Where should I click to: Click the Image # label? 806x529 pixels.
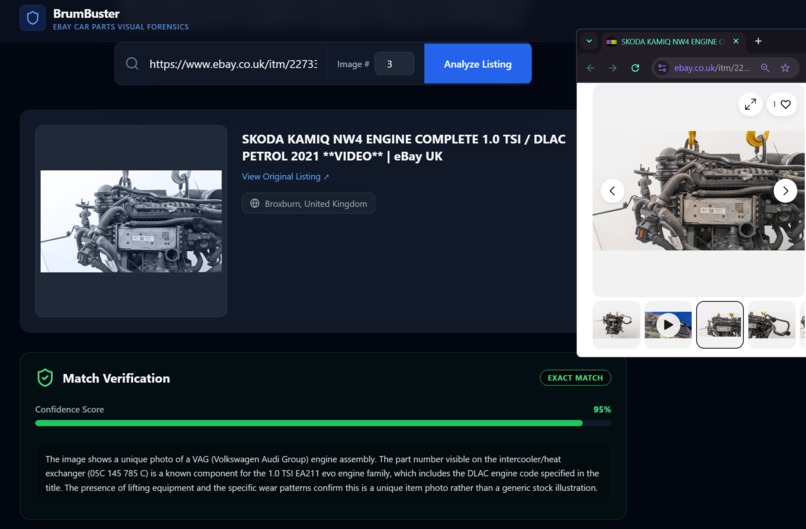click(x=353, y=64)
